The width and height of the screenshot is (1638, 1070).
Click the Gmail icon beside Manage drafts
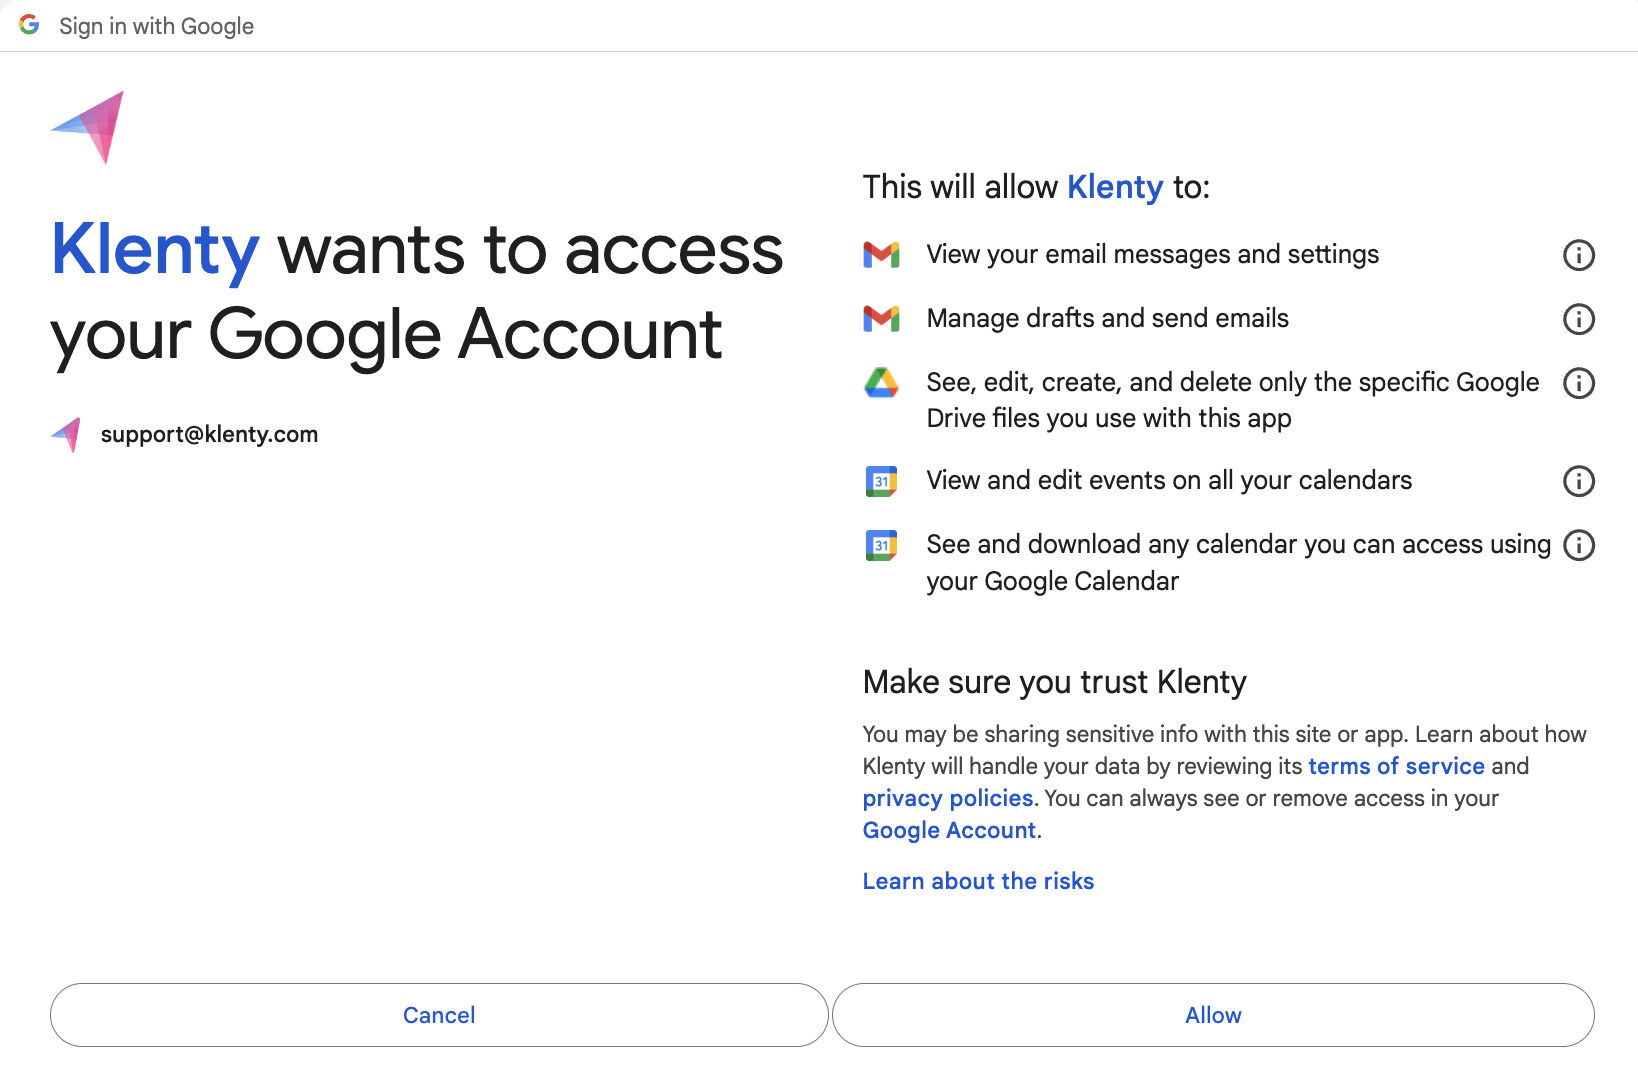click(881, 319)
